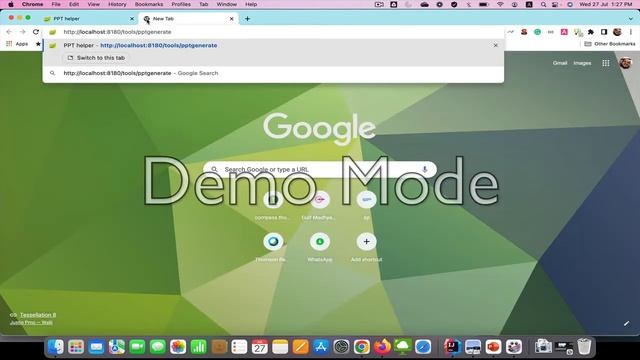640x360 pixels.
Task: Open Finder from the Dock
Action: (x=56, y=347)
